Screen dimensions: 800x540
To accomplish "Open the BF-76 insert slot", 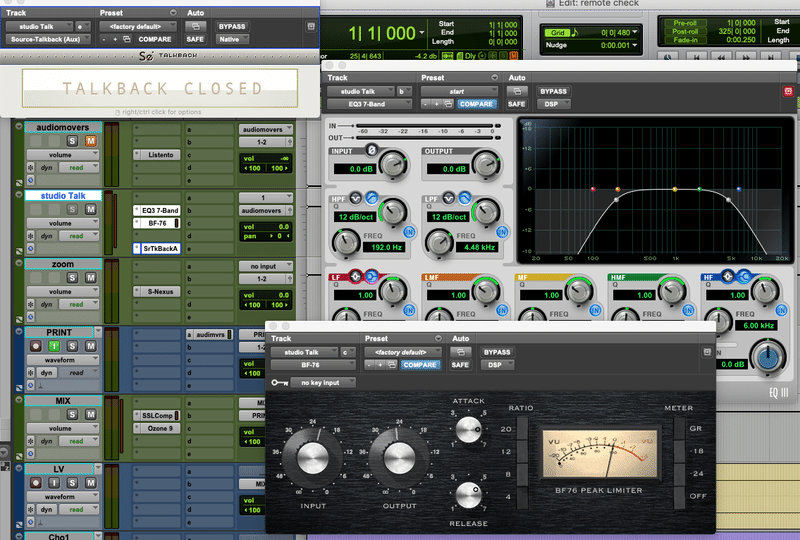I will coord(157,223).
